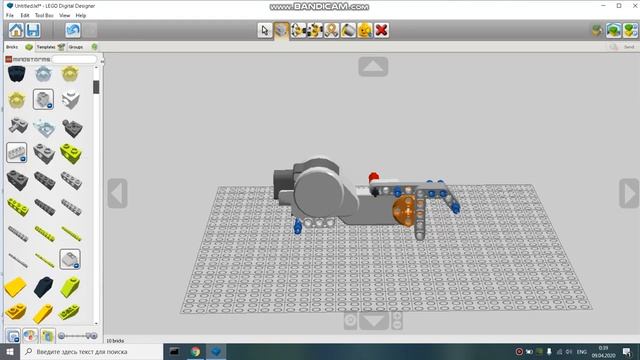Click the Windows taskbar search box
This screenshot has height=360, width=640.
(91, 351)
